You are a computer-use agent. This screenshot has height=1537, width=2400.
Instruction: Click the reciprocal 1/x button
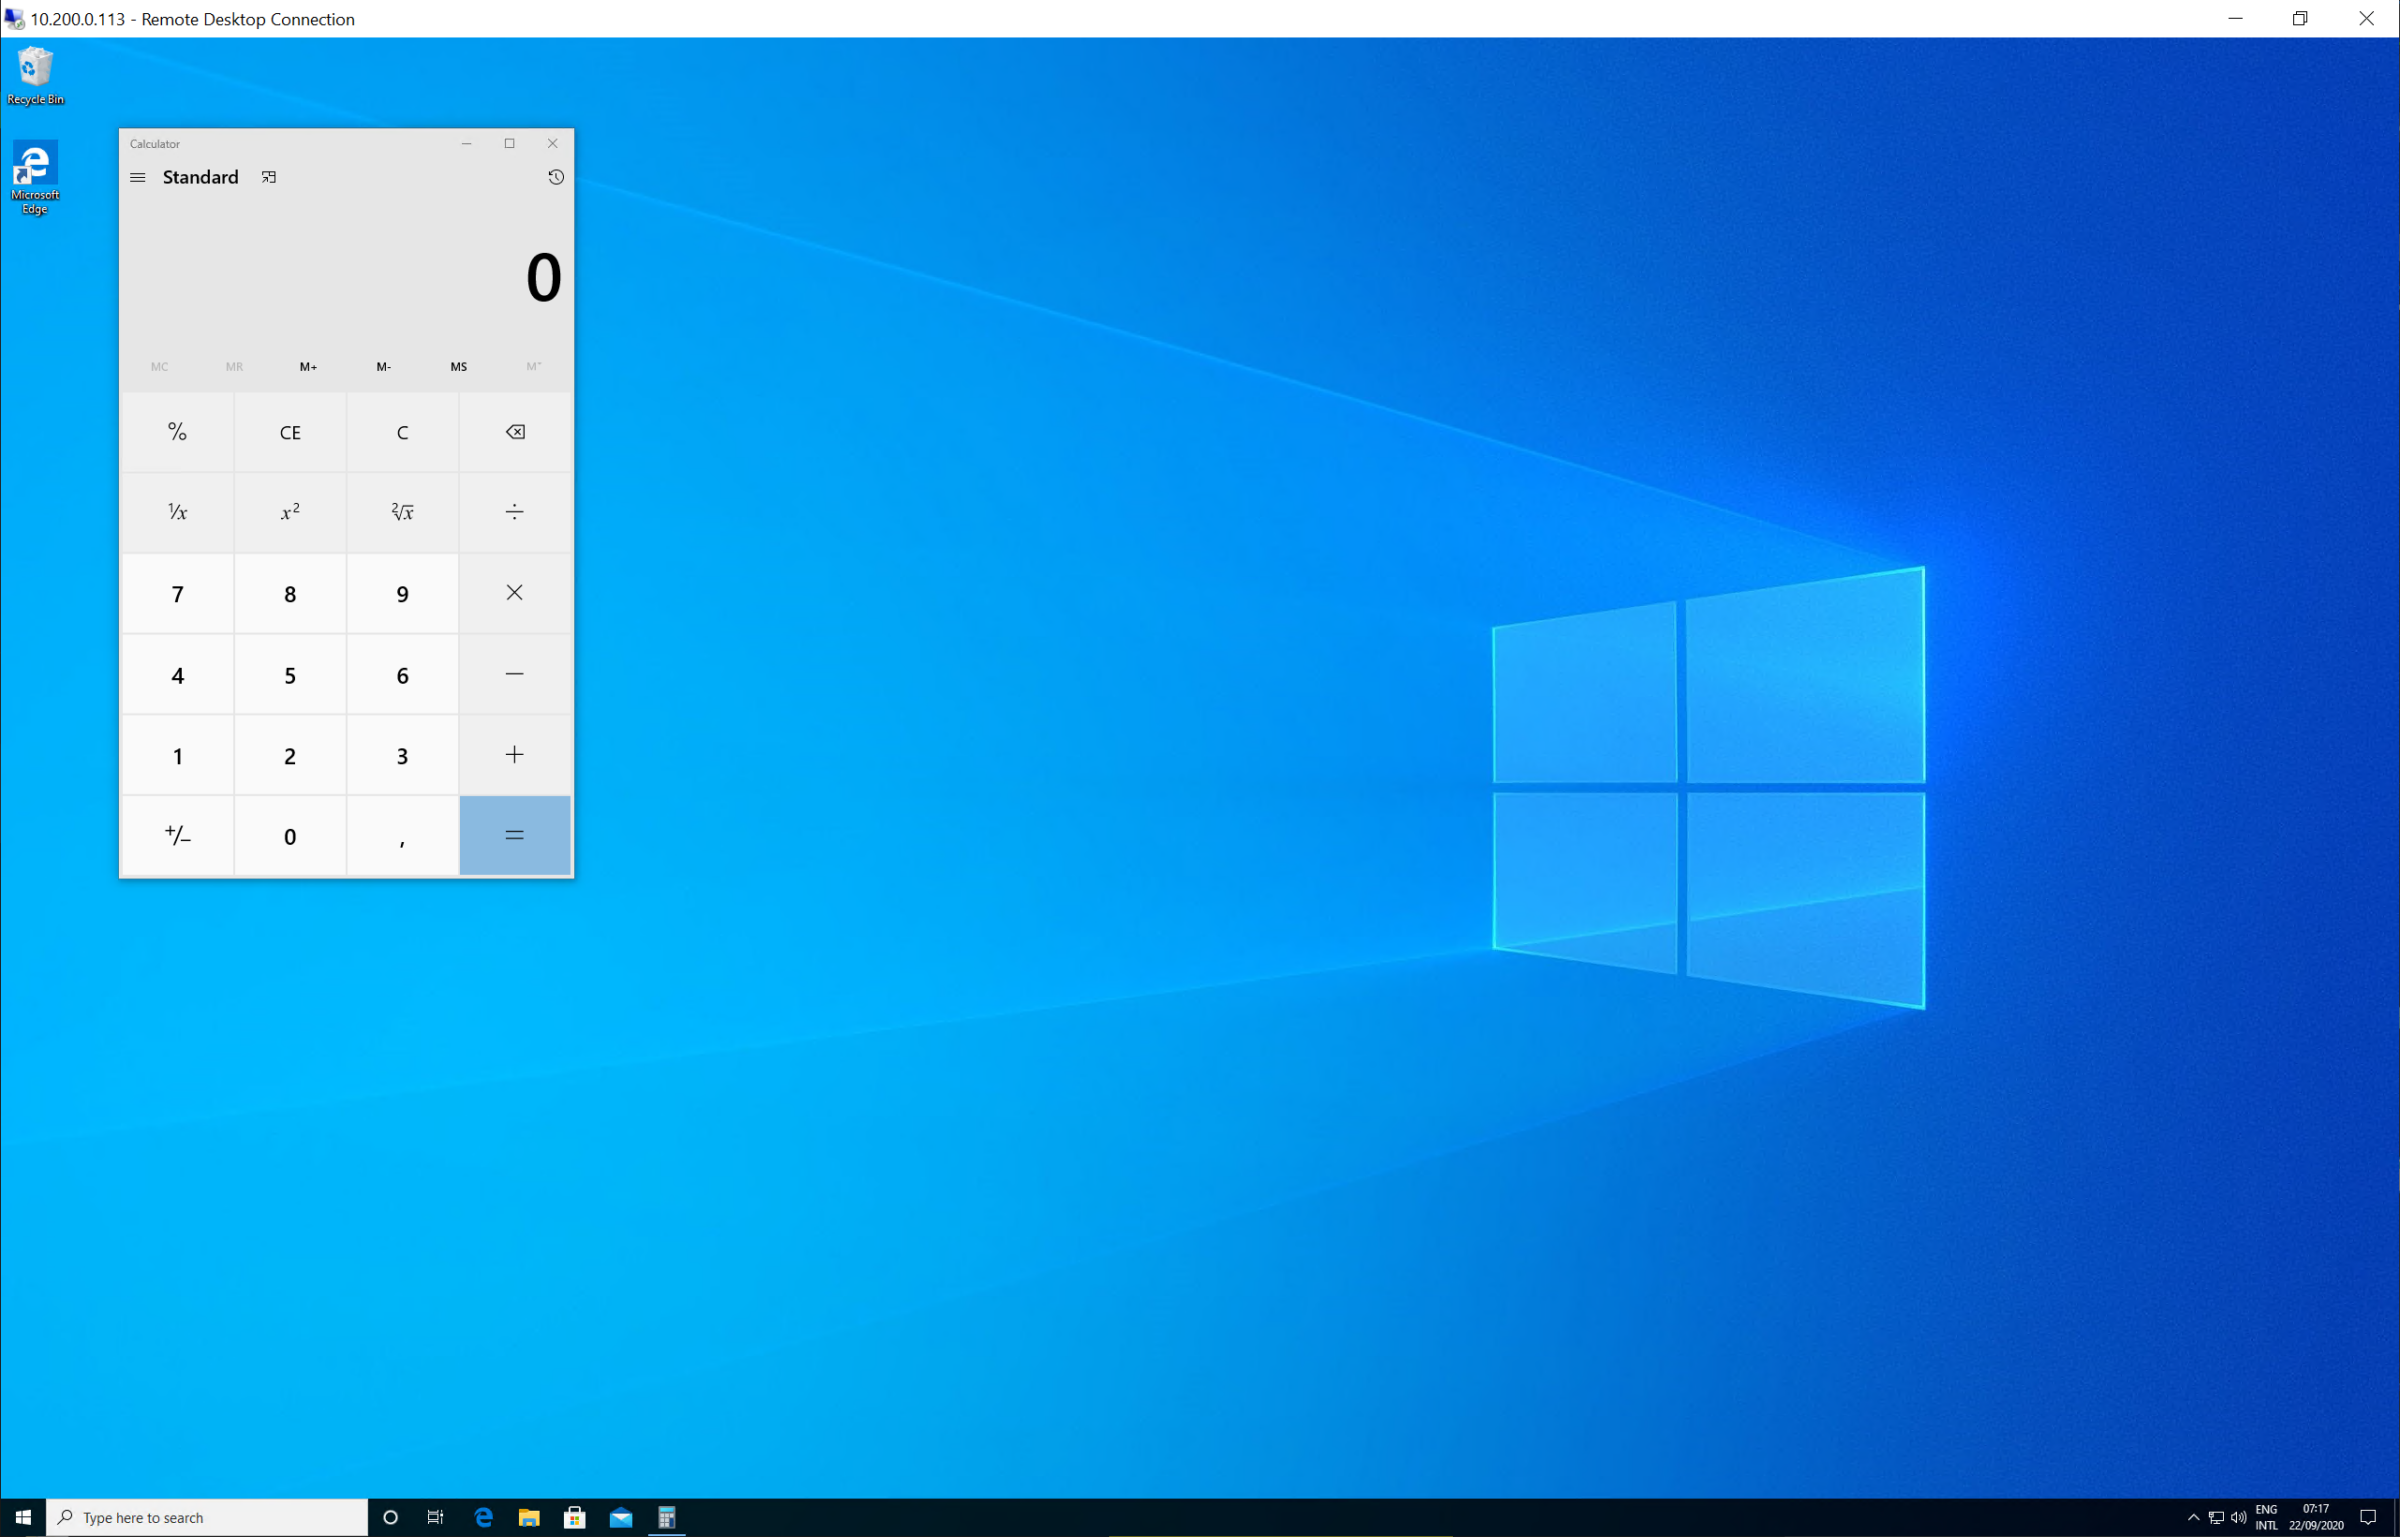point(178,512)
